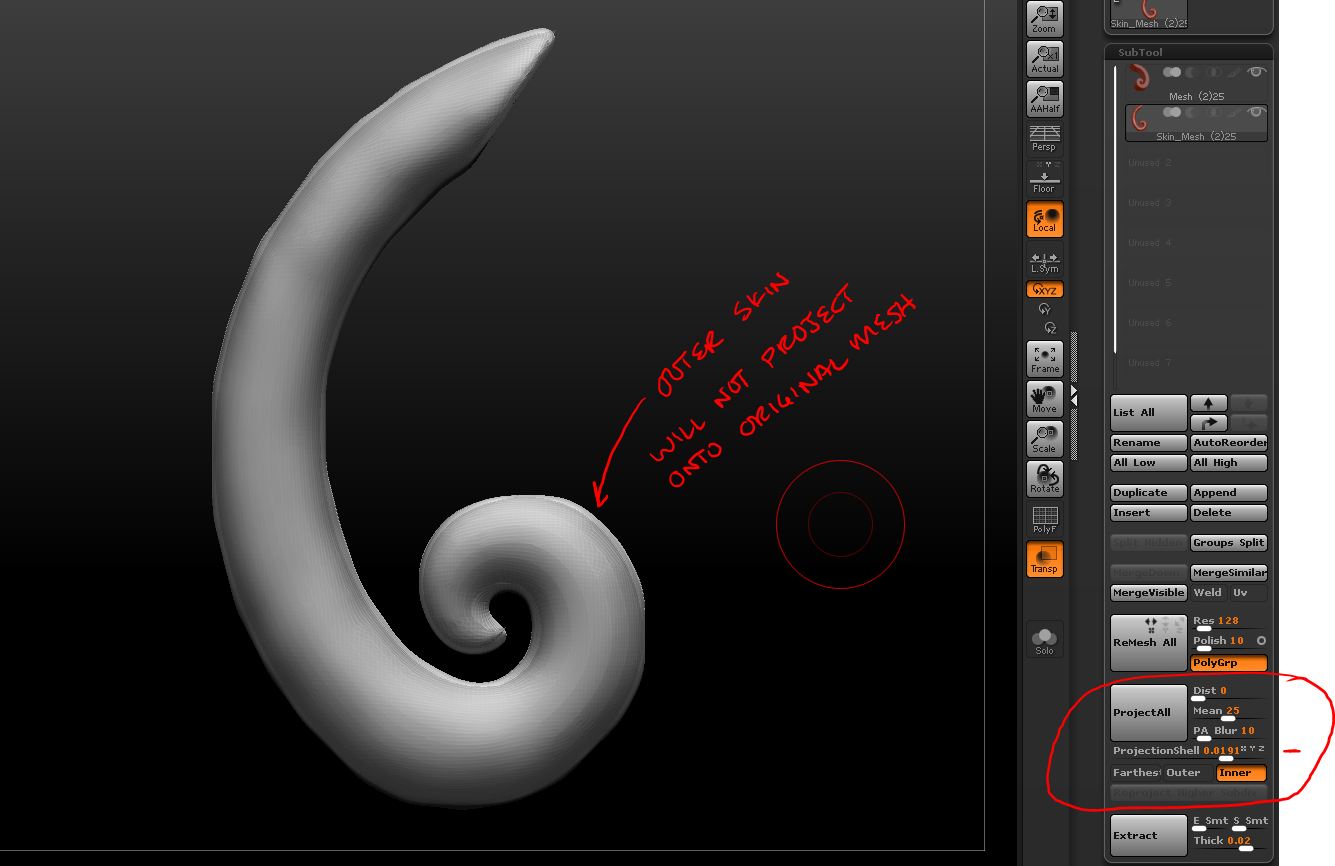Hide Skin_Mesh (2)25 subtool with eye icon

(x=1256, y=112)
